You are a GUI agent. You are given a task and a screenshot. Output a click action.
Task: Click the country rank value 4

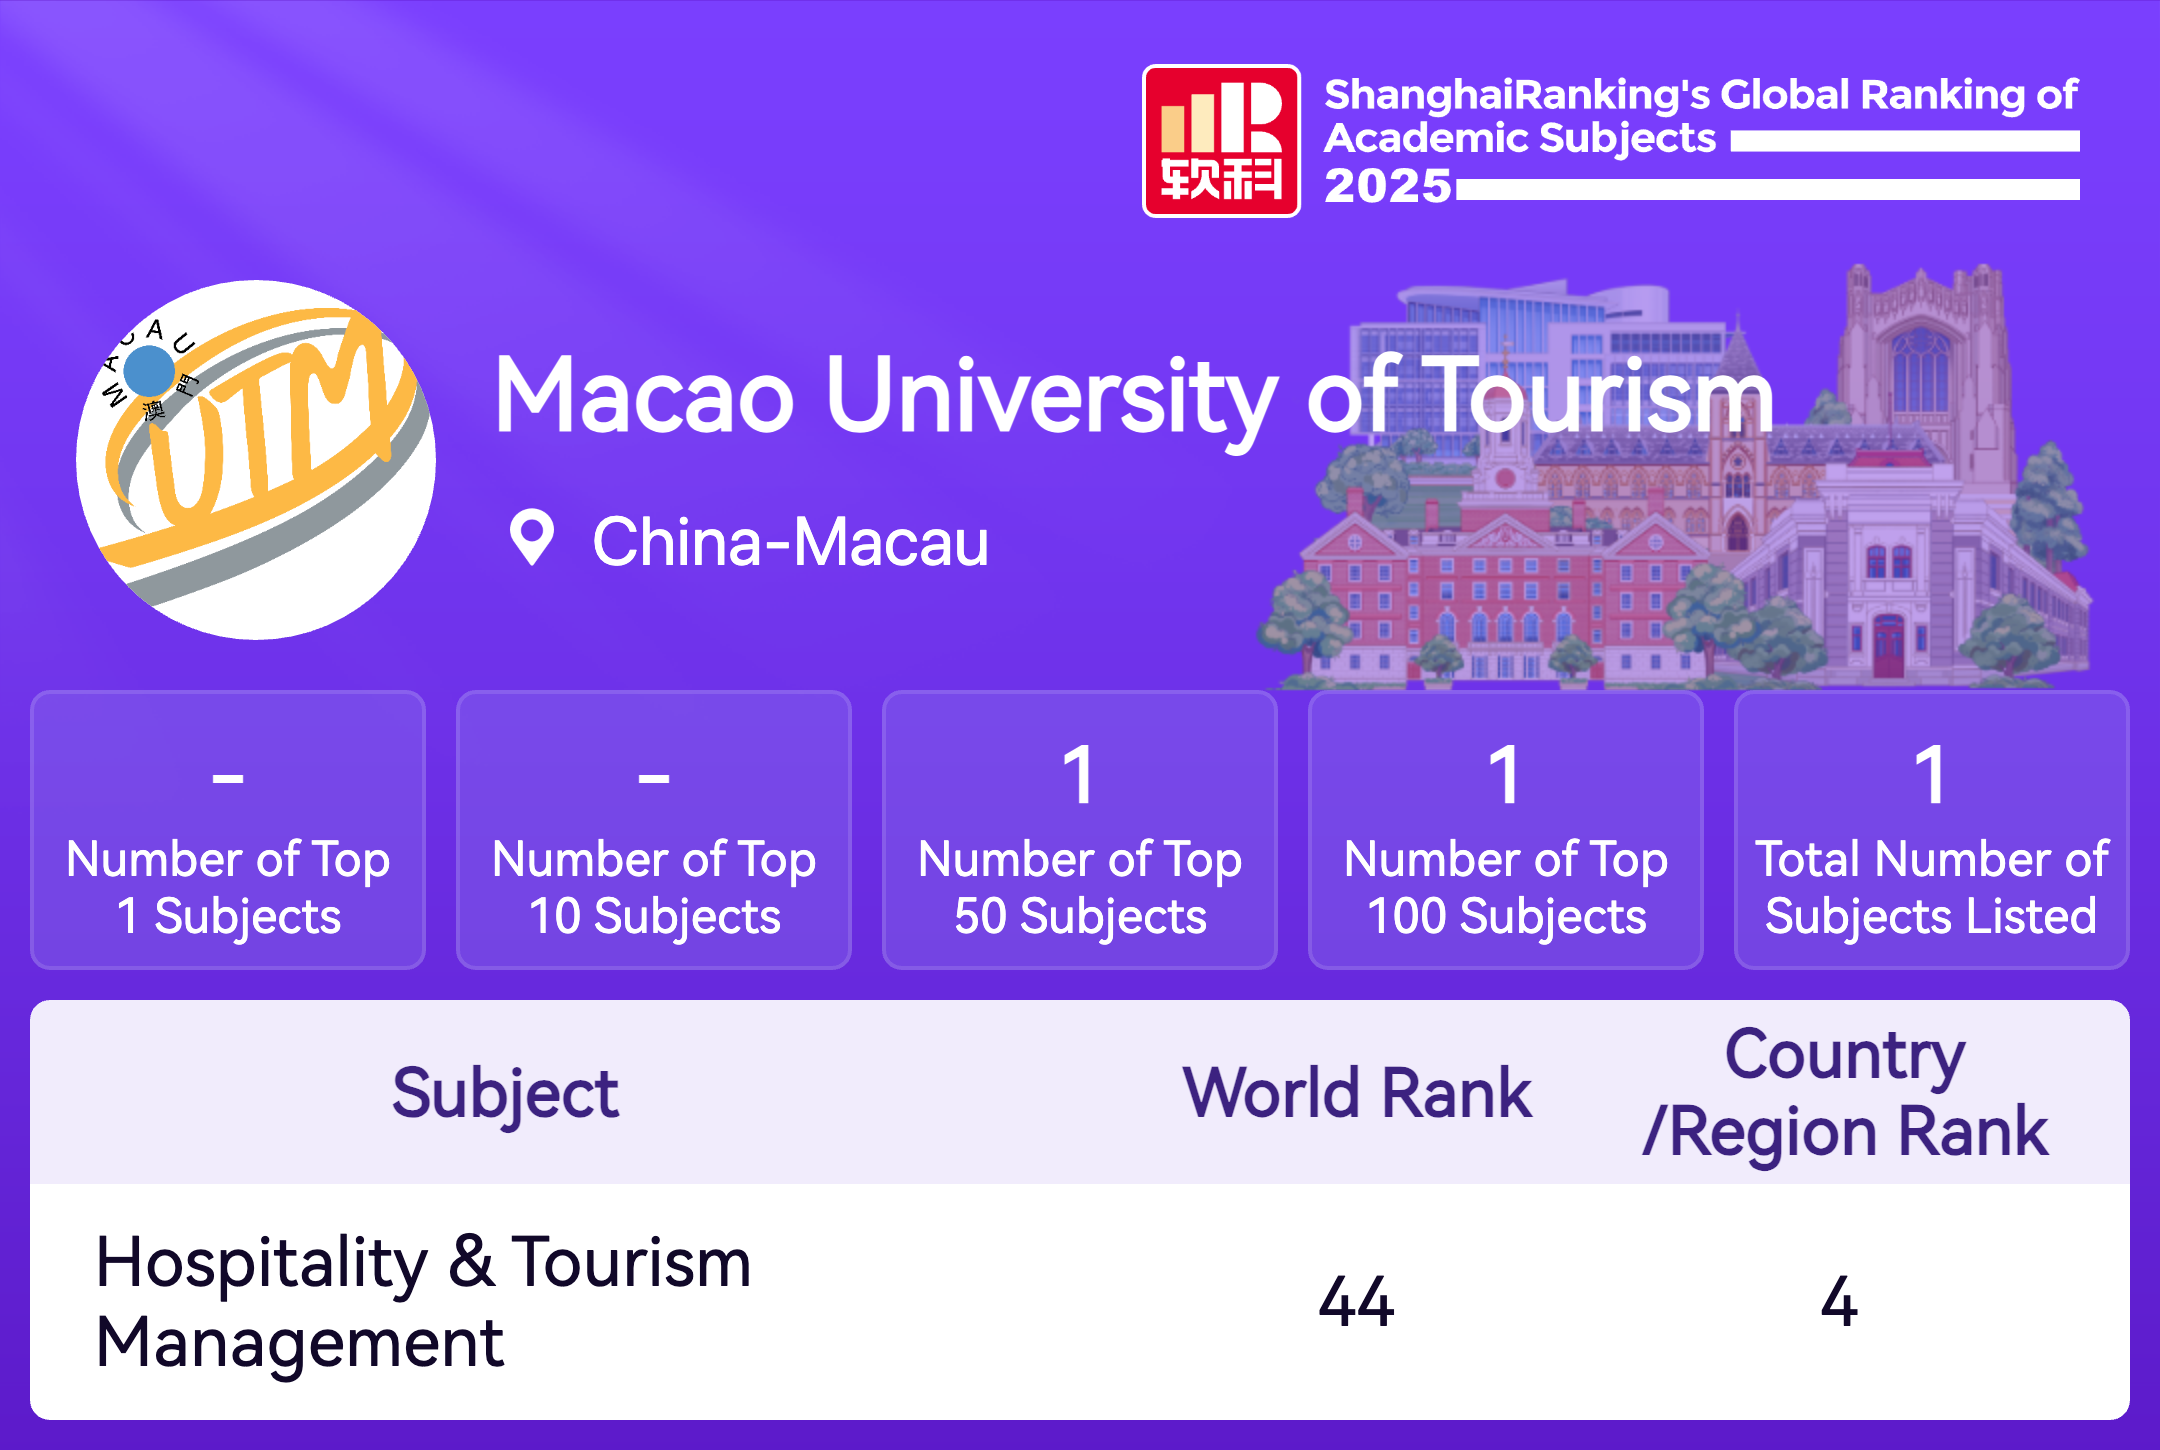1839,1302
